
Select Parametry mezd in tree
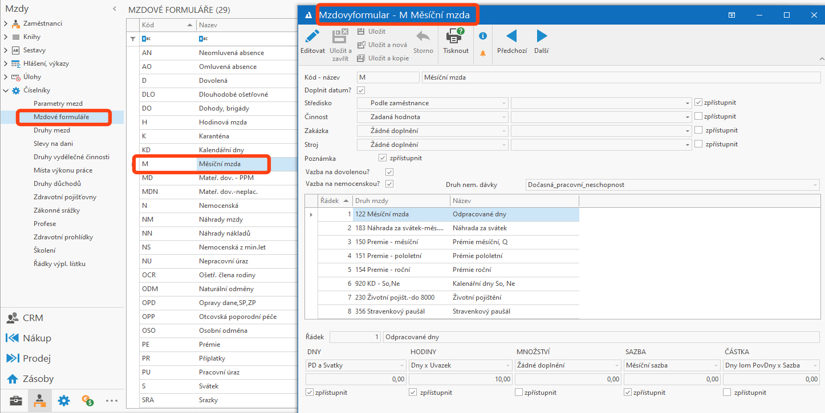[58, 104]
